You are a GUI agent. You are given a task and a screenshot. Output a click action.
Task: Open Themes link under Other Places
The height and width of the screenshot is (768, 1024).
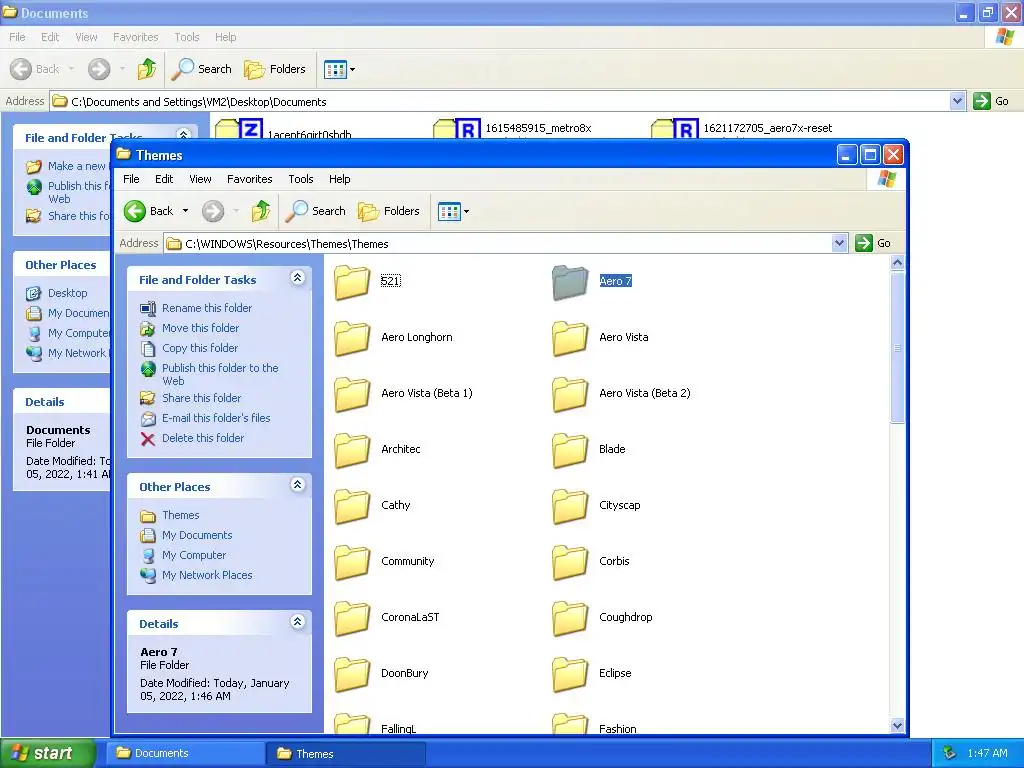pos(180,515)
